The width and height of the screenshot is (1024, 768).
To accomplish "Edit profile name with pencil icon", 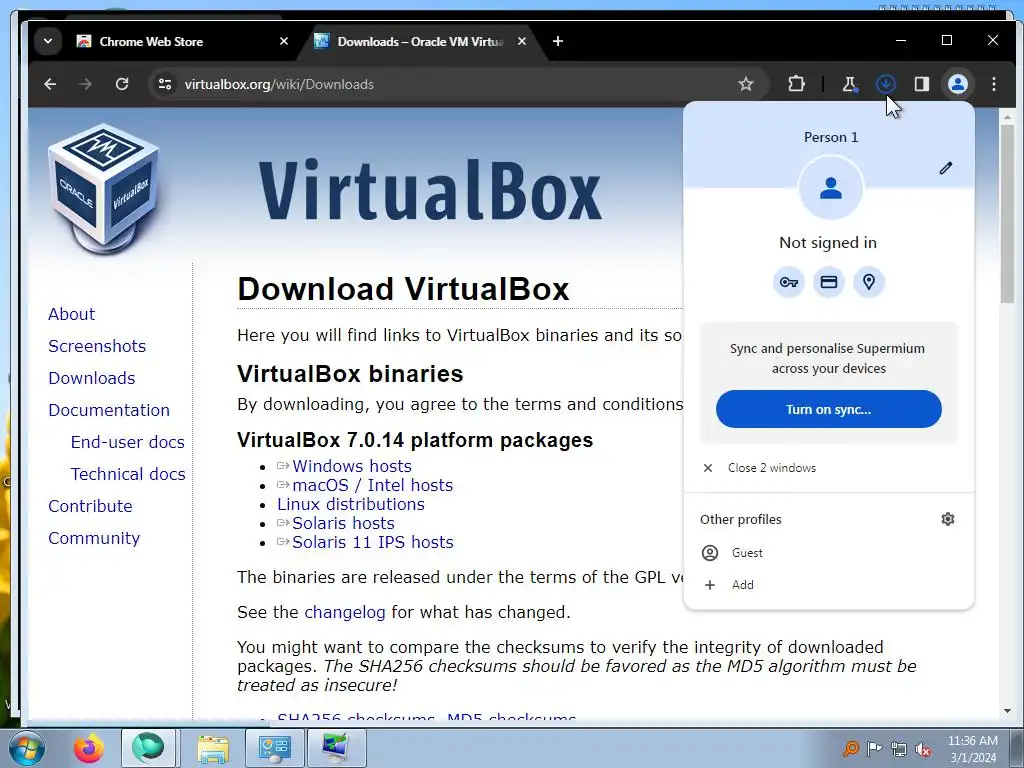I will pos(946,168).
